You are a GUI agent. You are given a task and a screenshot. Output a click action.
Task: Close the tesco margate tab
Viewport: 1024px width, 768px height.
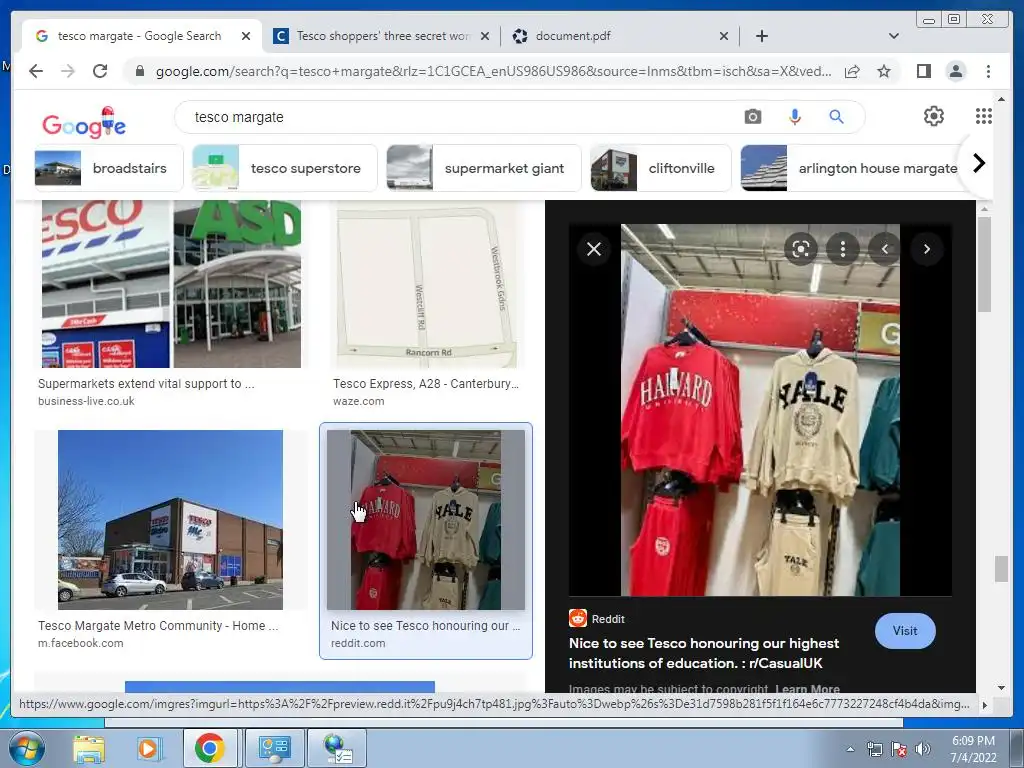click(x=246, y=36)
